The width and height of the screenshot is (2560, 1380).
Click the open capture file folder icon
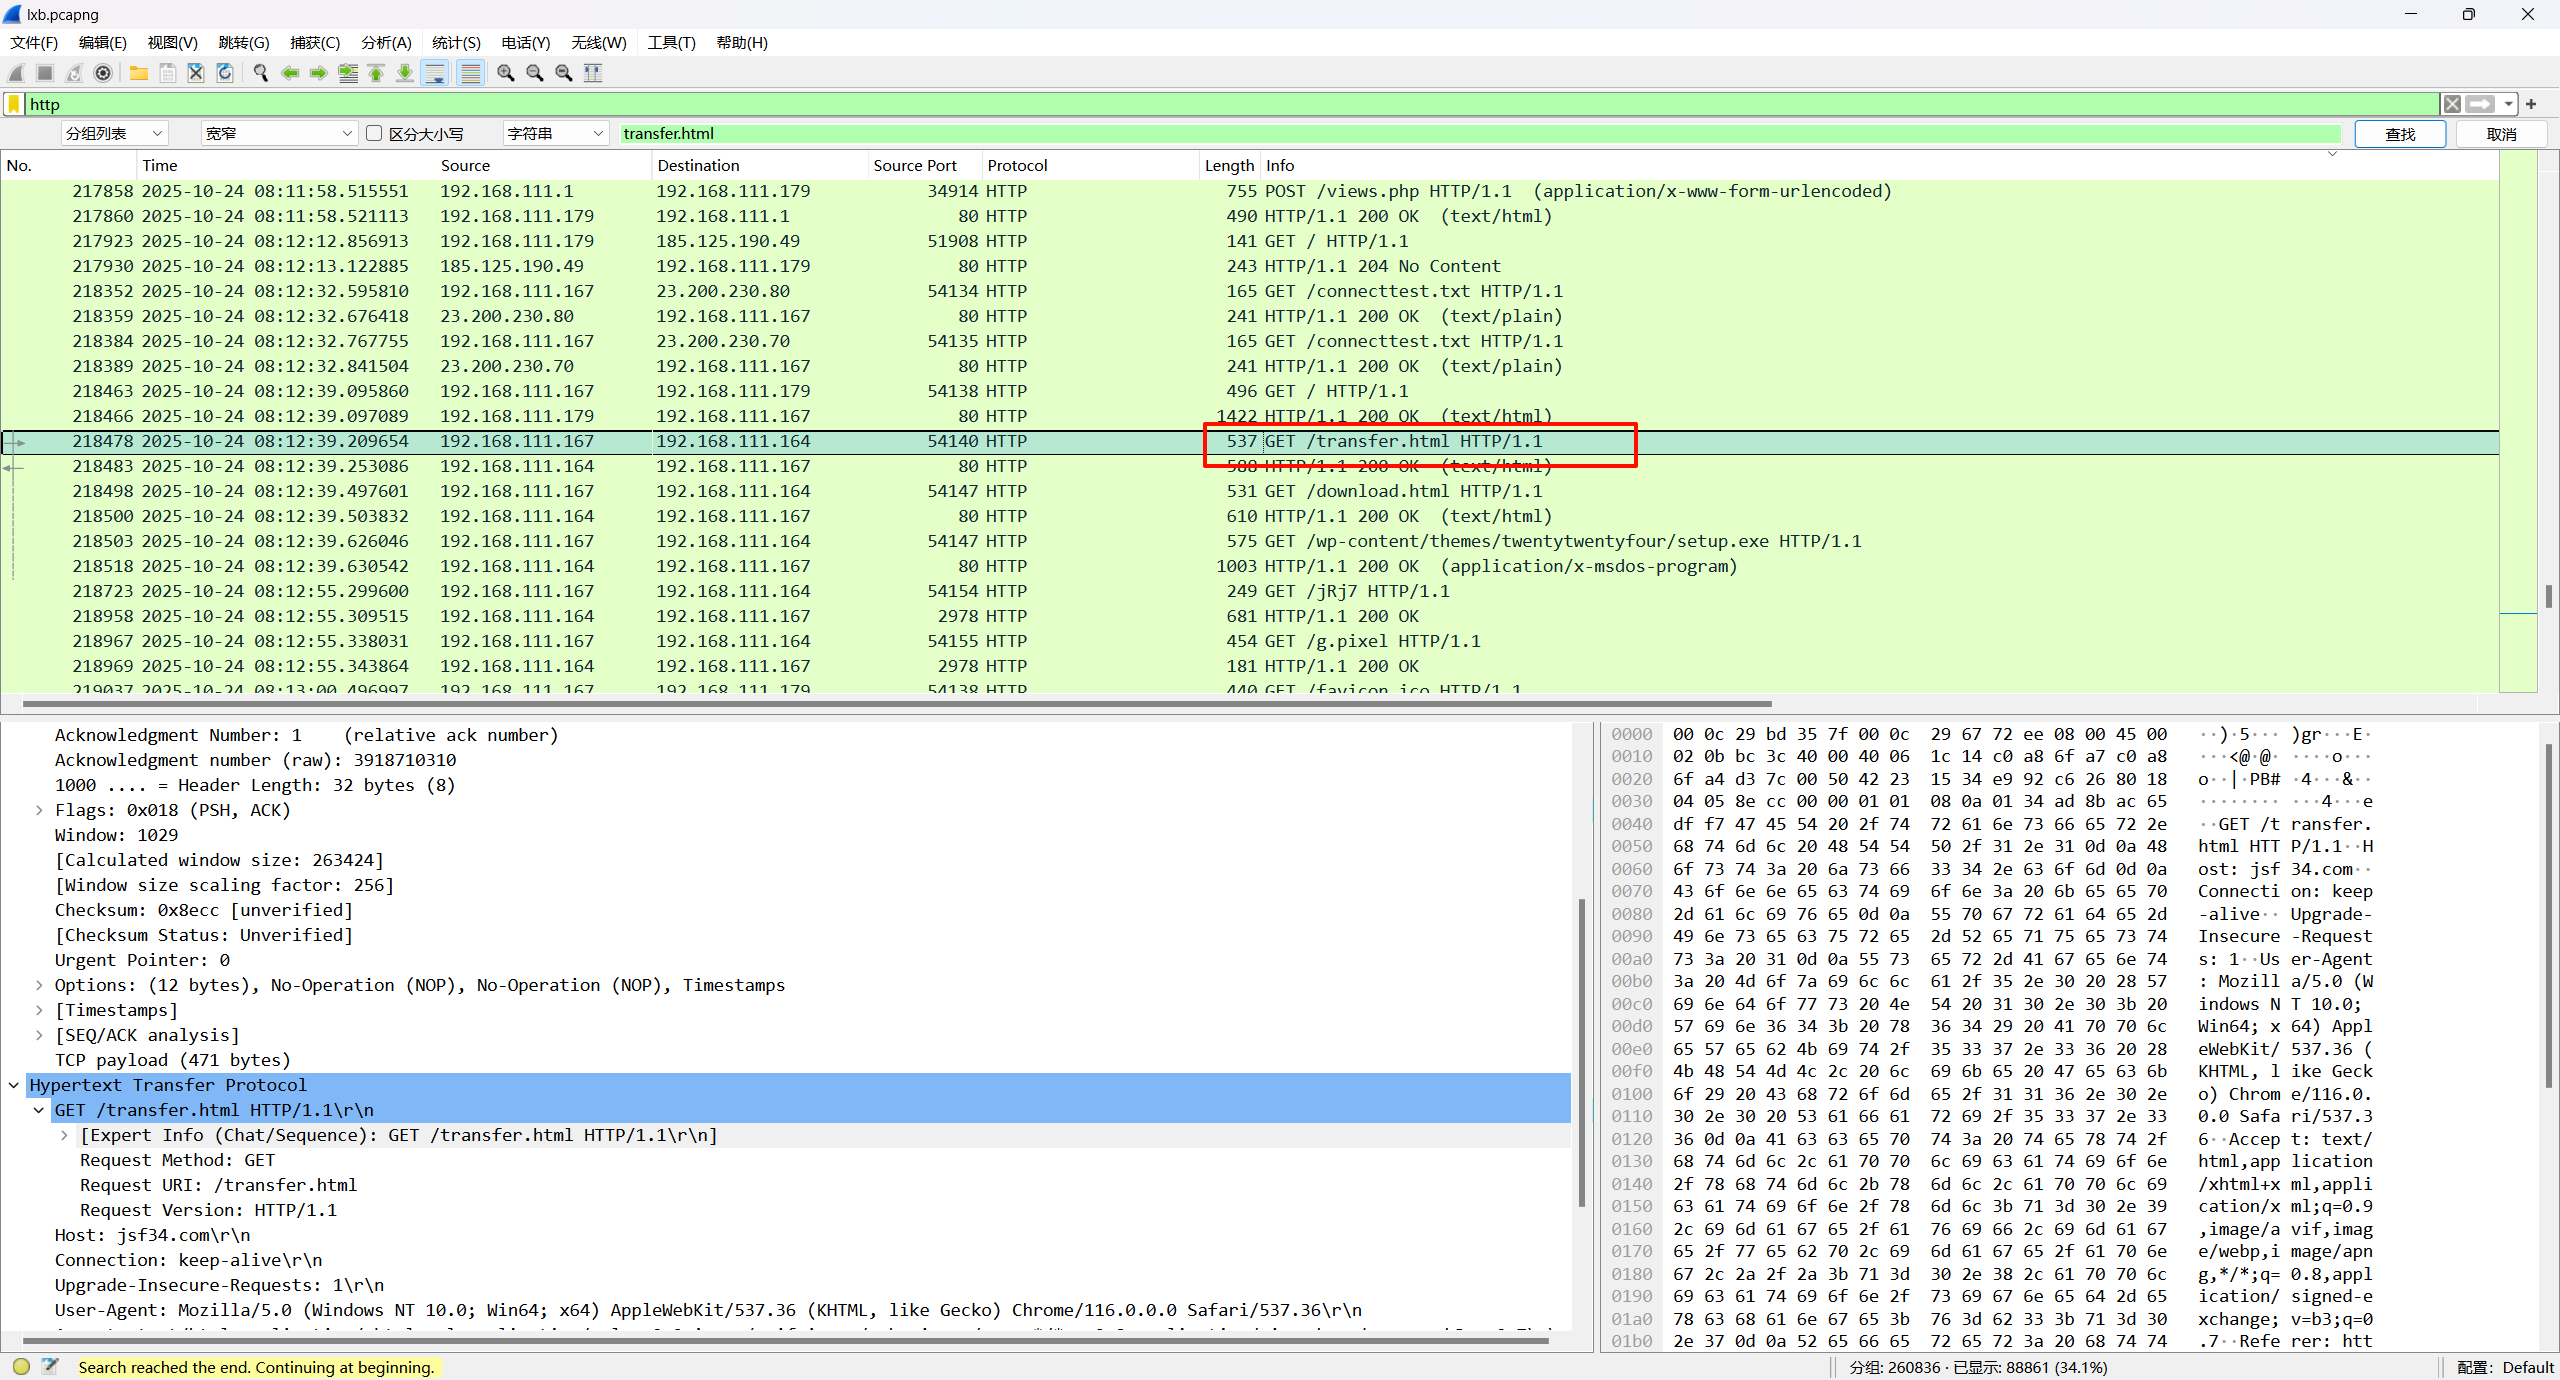(x=139, y=73)
